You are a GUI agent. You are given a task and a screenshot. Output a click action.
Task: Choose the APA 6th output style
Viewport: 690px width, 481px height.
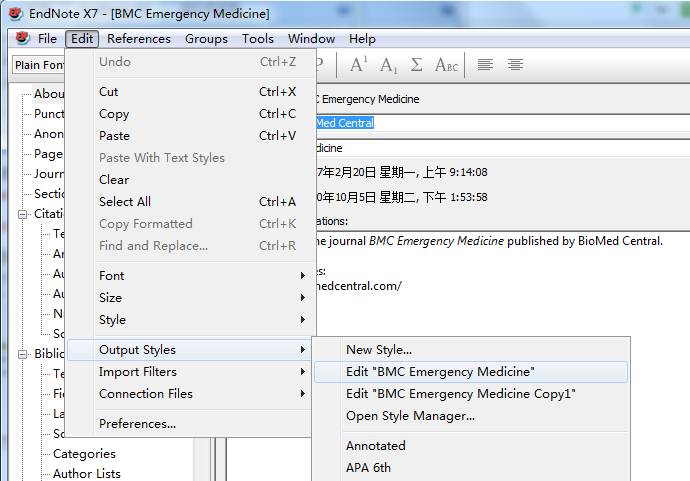pyautogui.click(x=471, y=468)
